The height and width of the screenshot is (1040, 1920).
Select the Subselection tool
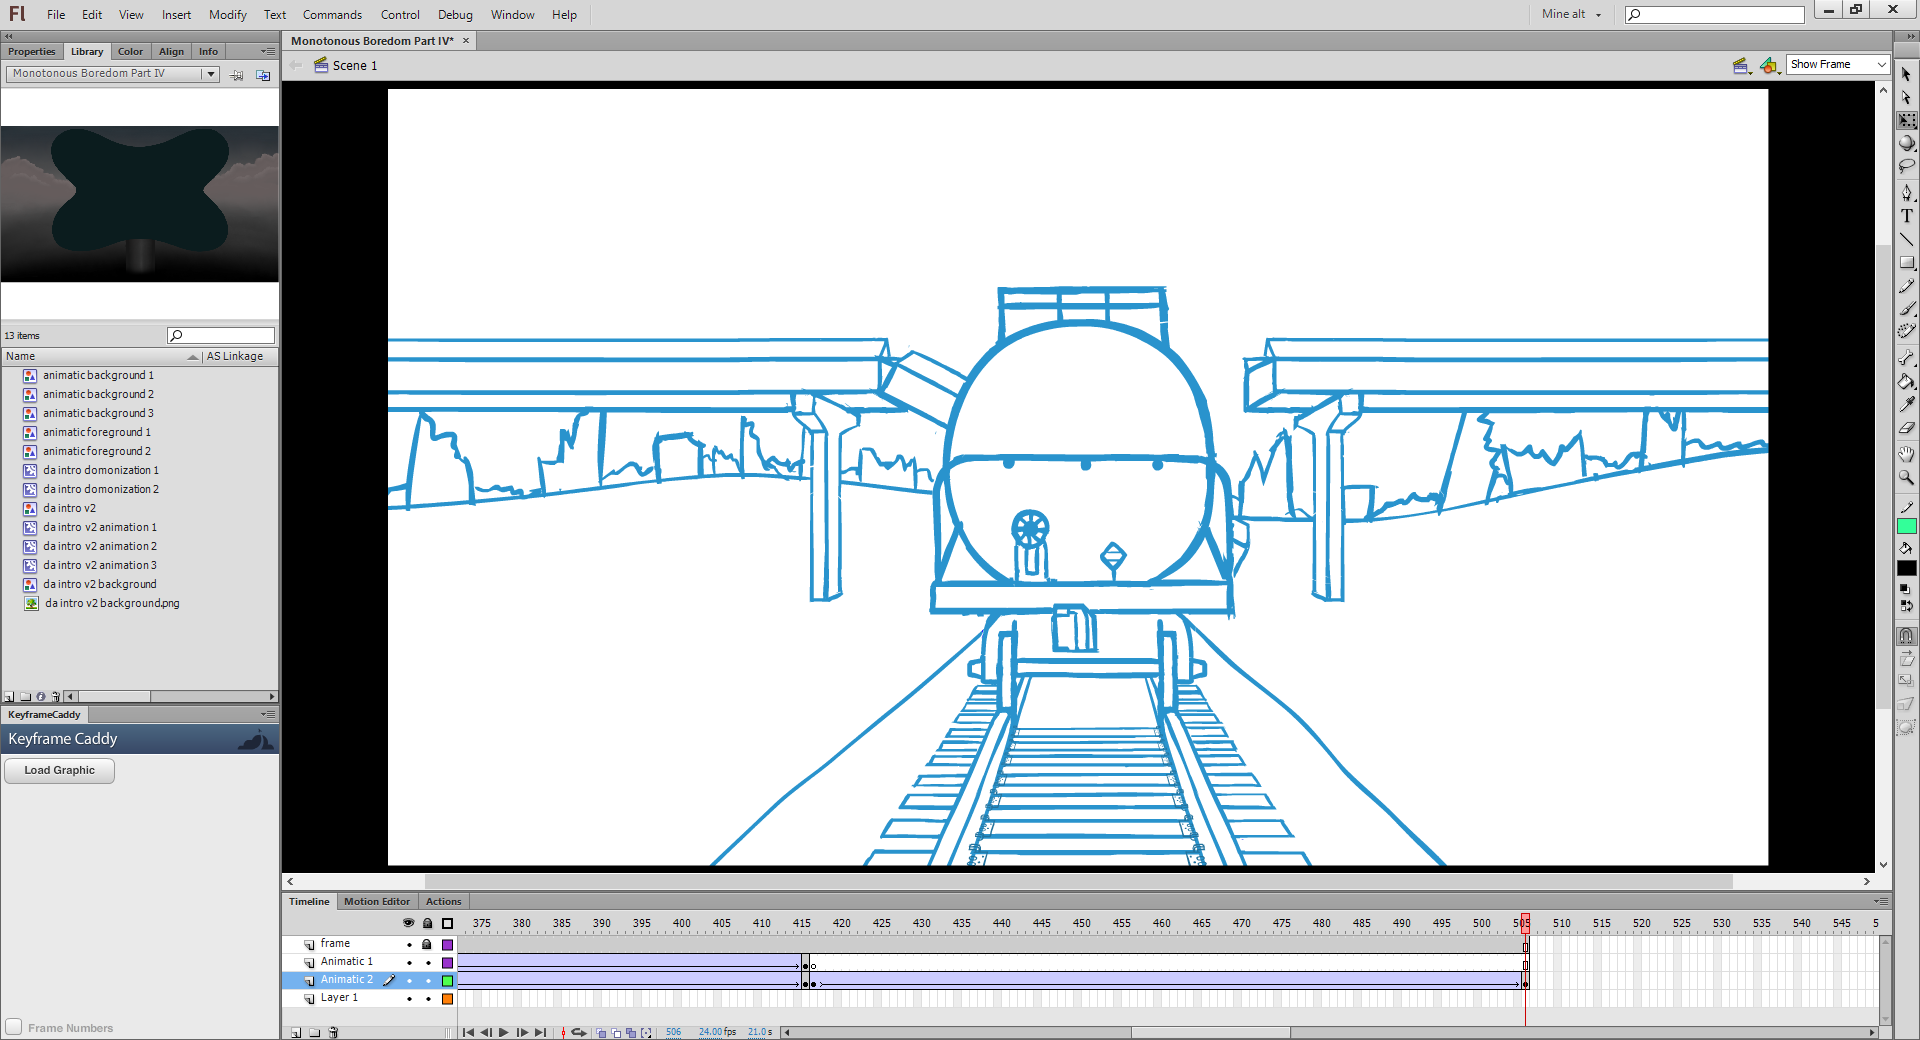click(x=1906, y=97)
